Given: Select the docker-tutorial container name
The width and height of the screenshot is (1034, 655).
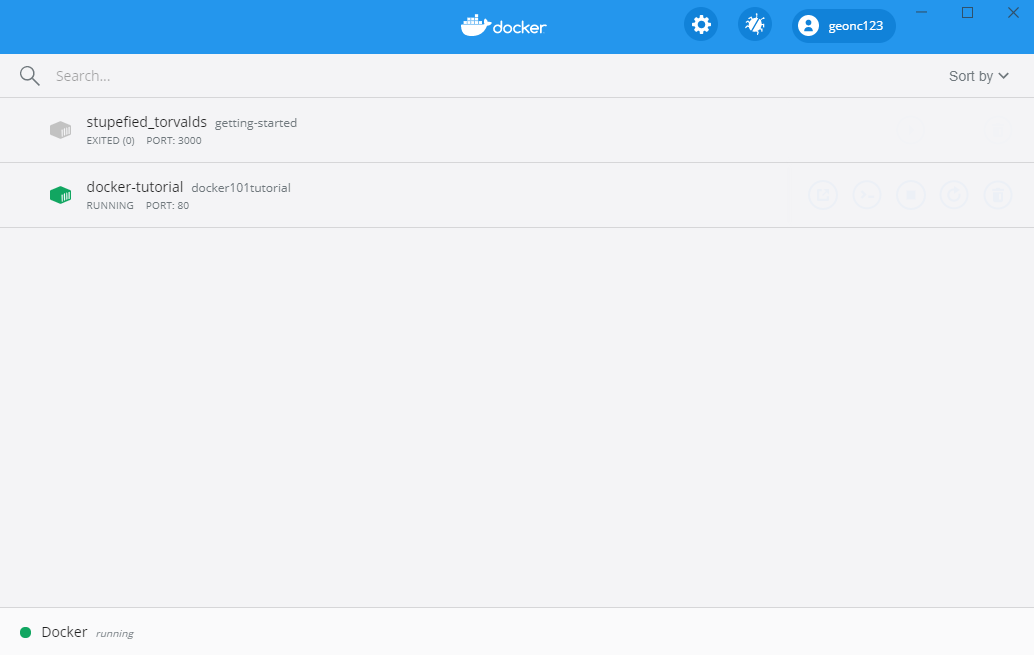Looking at the screenshot, I should click(135, 187).
